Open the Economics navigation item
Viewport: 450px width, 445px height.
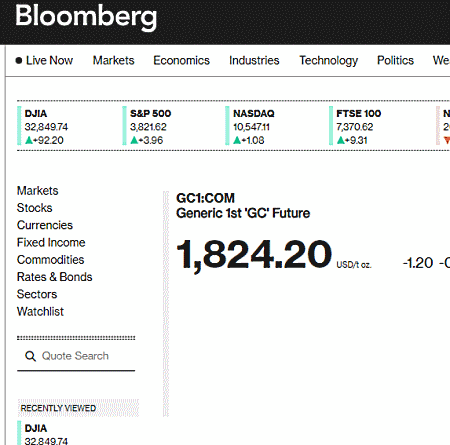[x=181, y=60]
